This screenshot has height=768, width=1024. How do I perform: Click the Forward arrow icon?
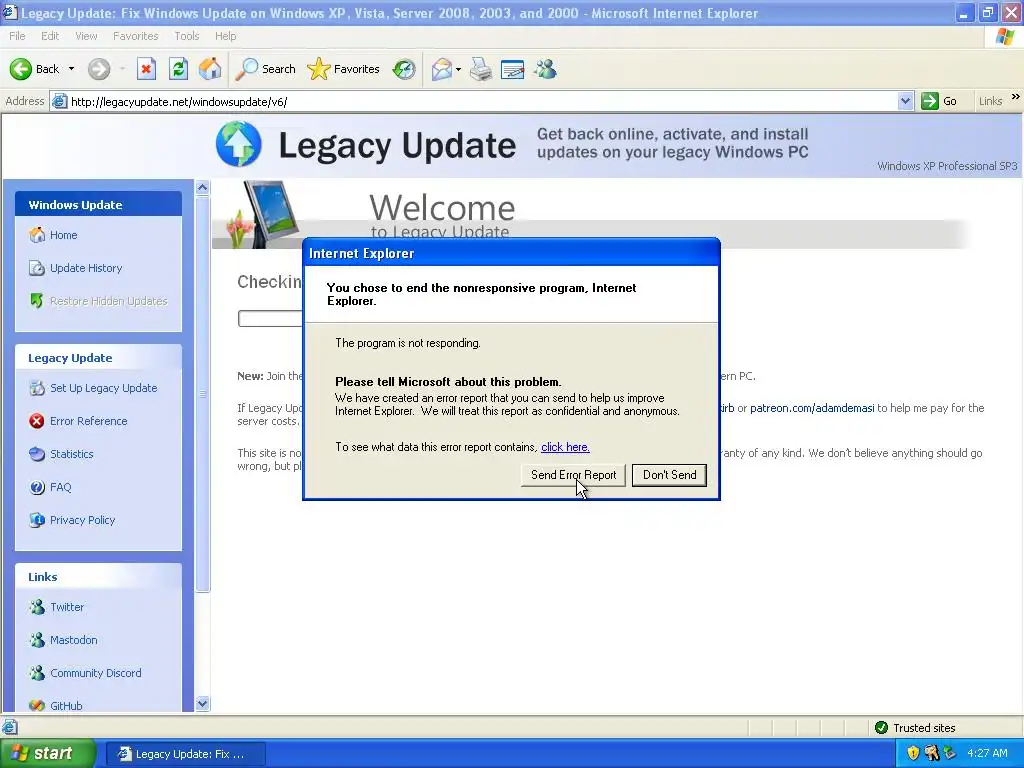99,69
